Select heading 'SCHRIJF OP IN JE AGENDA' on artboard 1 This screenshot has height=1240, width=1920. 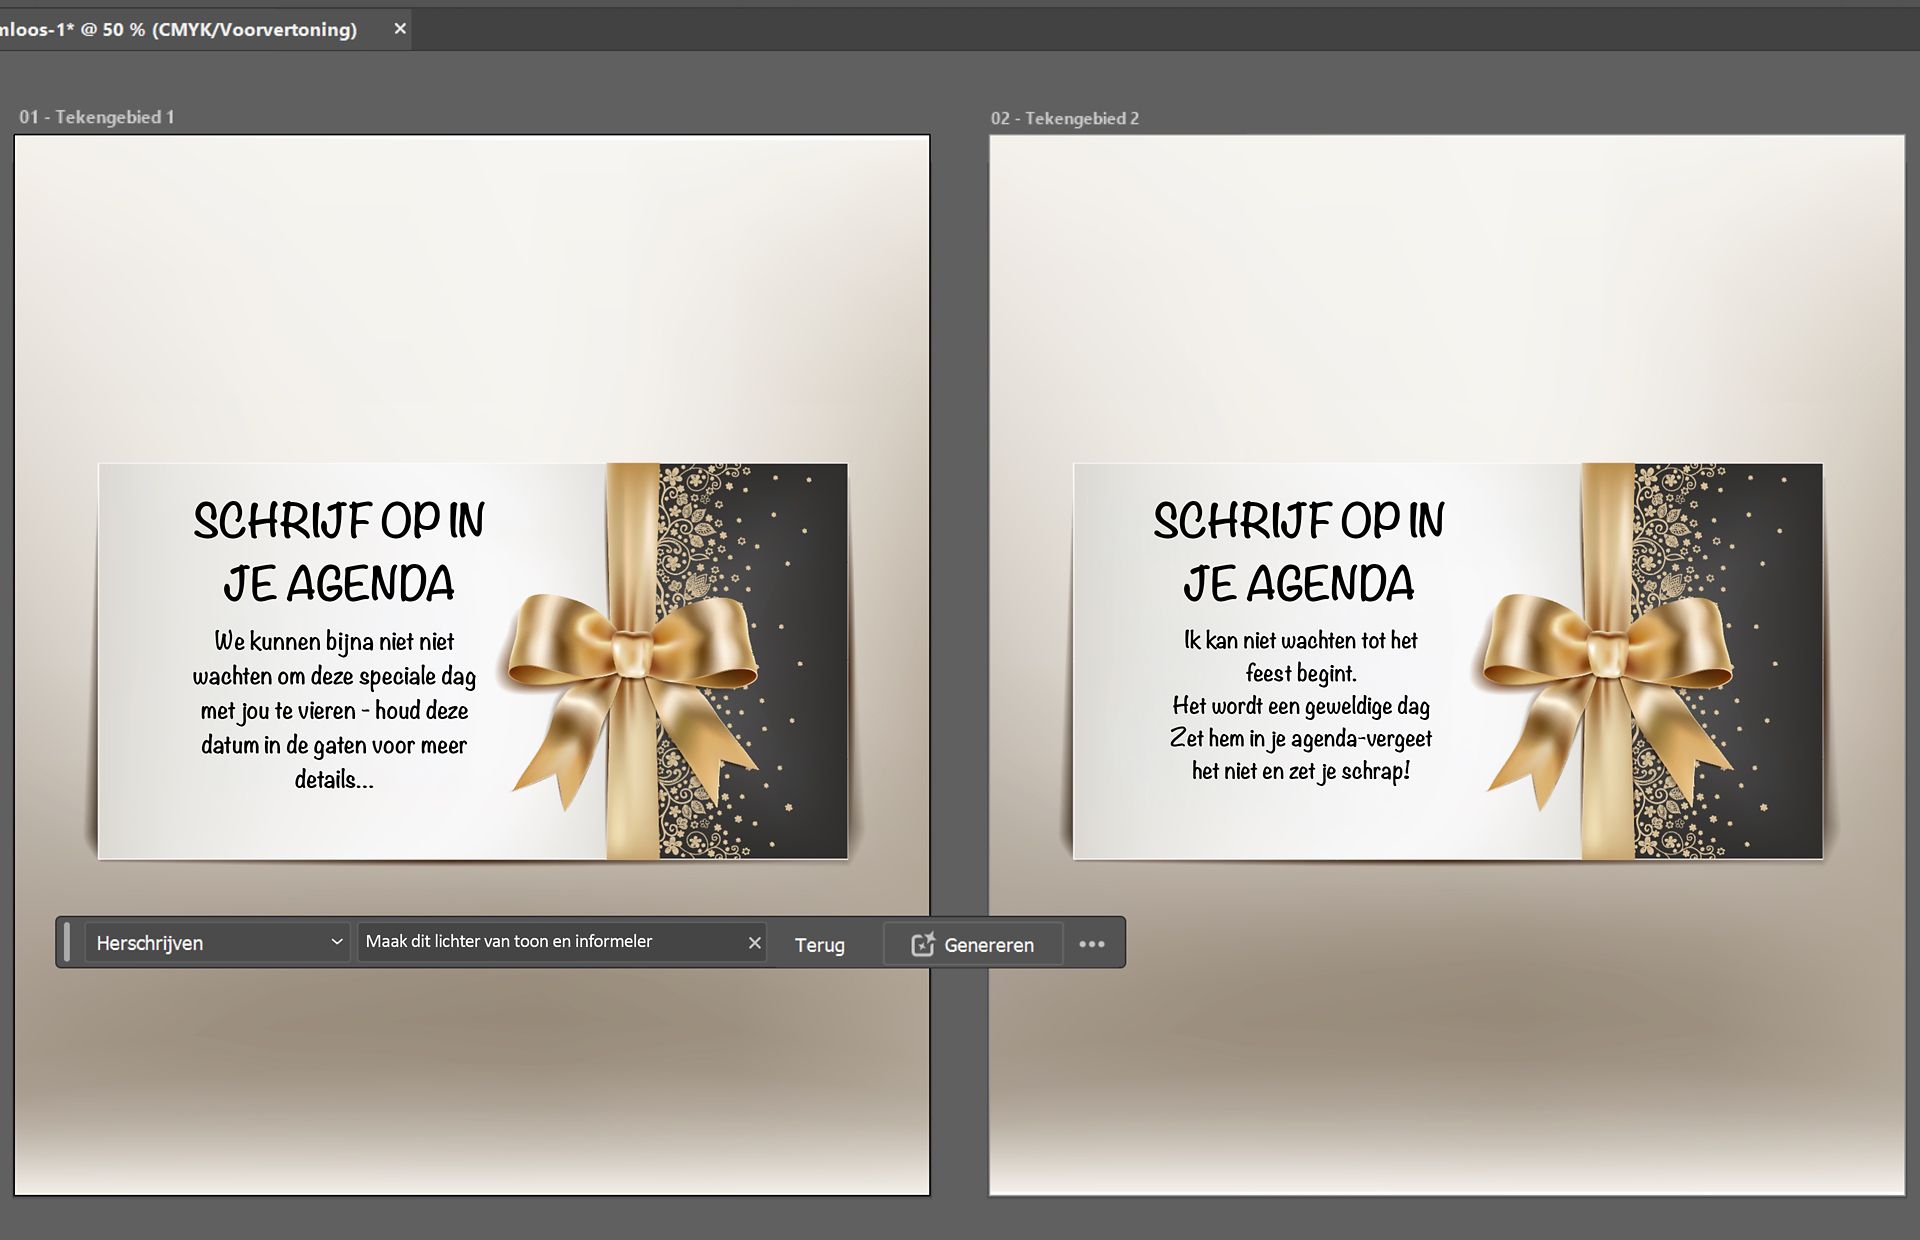click(339, 552)
